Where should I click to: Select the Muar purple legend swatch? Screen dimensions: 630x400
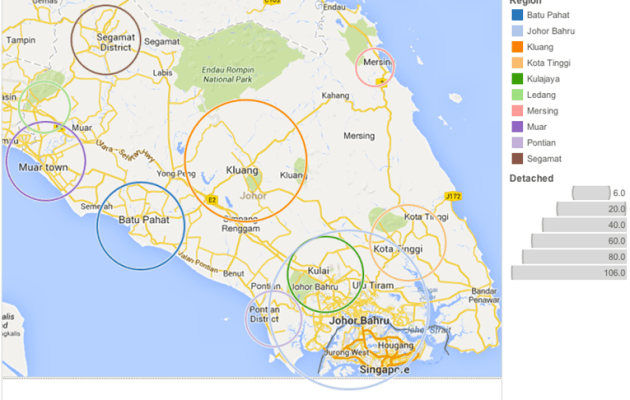[517, 127]
